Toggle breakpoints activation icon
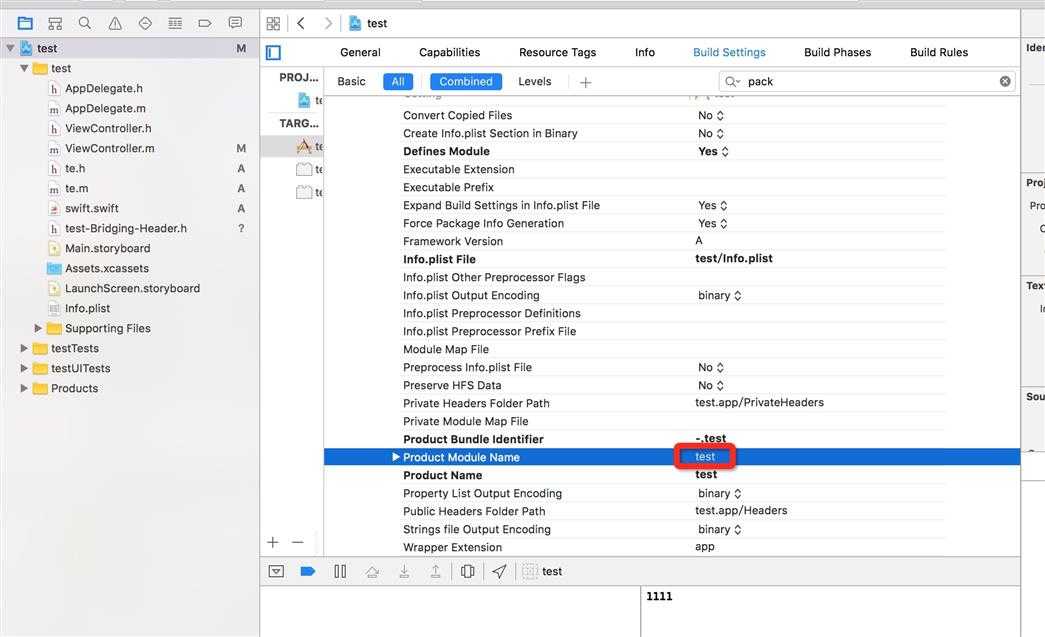This screenshot has height=637, width=1045. coord(307,571)
